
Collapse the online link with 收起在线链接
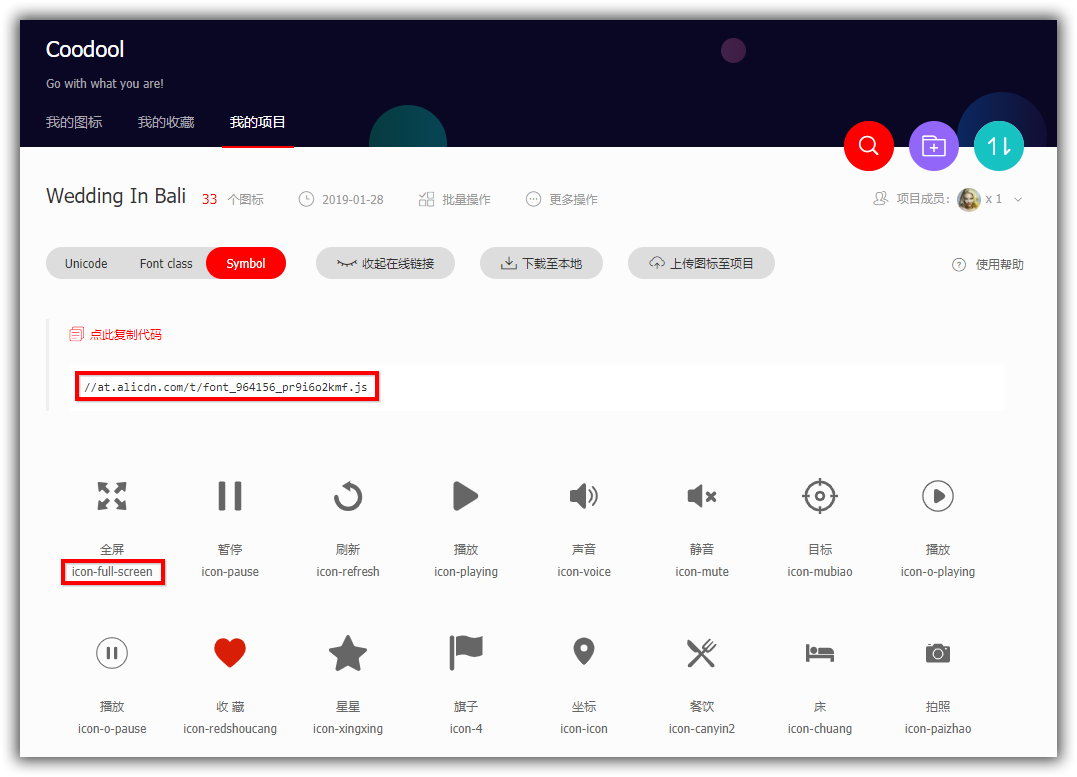tap(385, 263)
